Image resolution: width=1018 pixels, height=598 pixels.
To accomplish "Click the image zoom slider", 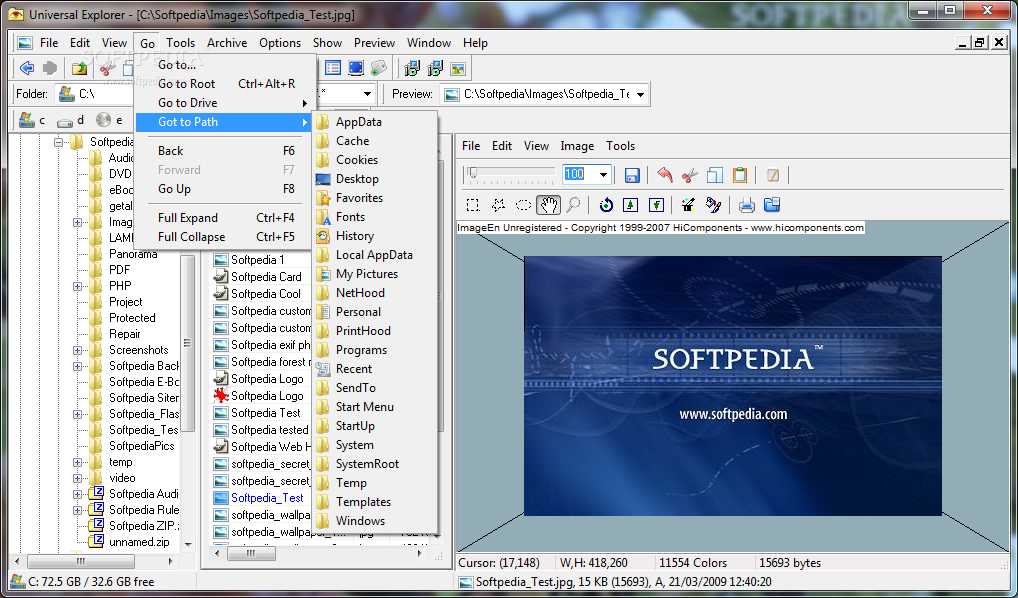I will 510,174.
